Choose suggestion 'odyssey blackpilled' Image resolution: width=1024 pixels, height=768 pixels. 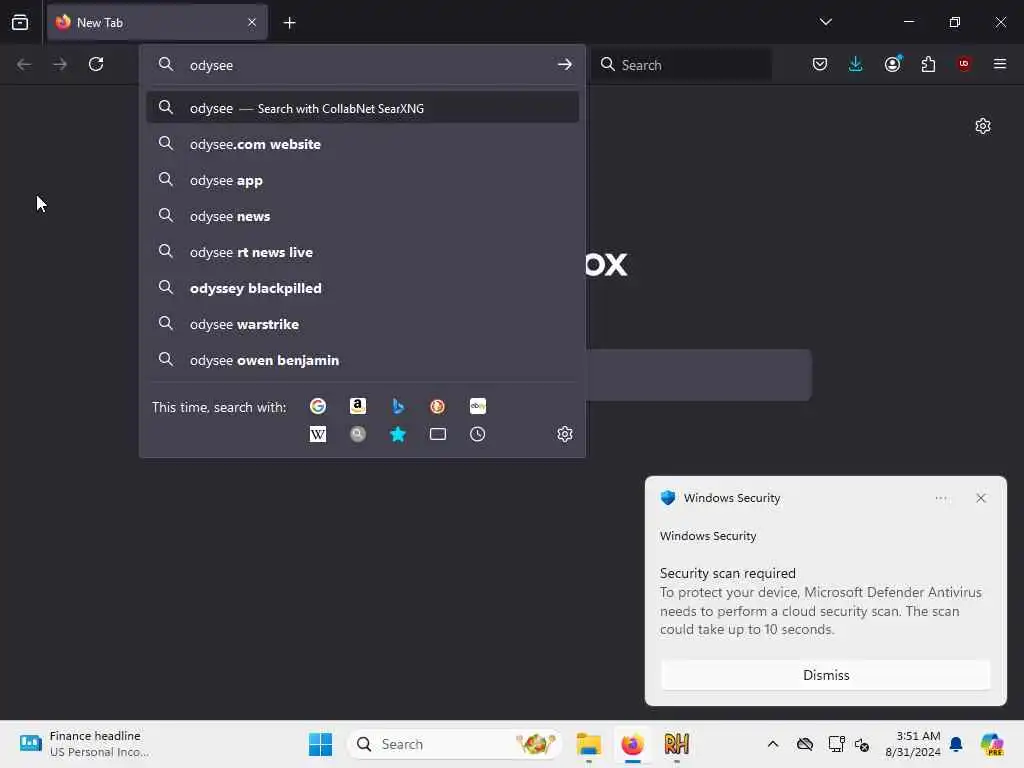coord(362,288)
